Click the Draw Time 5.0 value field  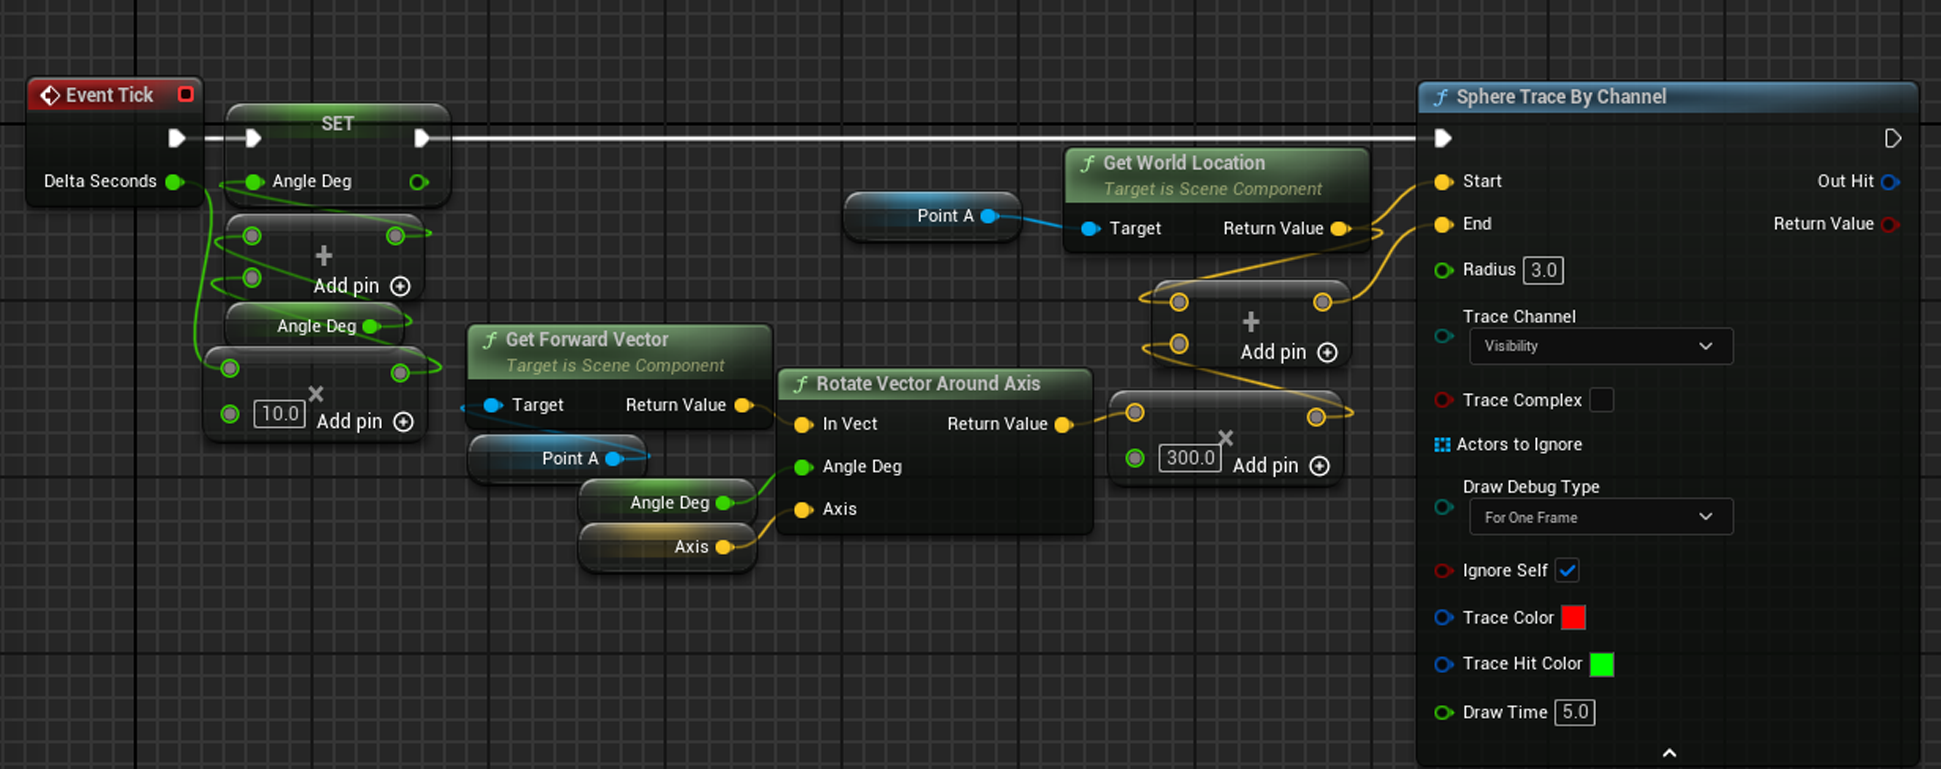click(1575, 713)
